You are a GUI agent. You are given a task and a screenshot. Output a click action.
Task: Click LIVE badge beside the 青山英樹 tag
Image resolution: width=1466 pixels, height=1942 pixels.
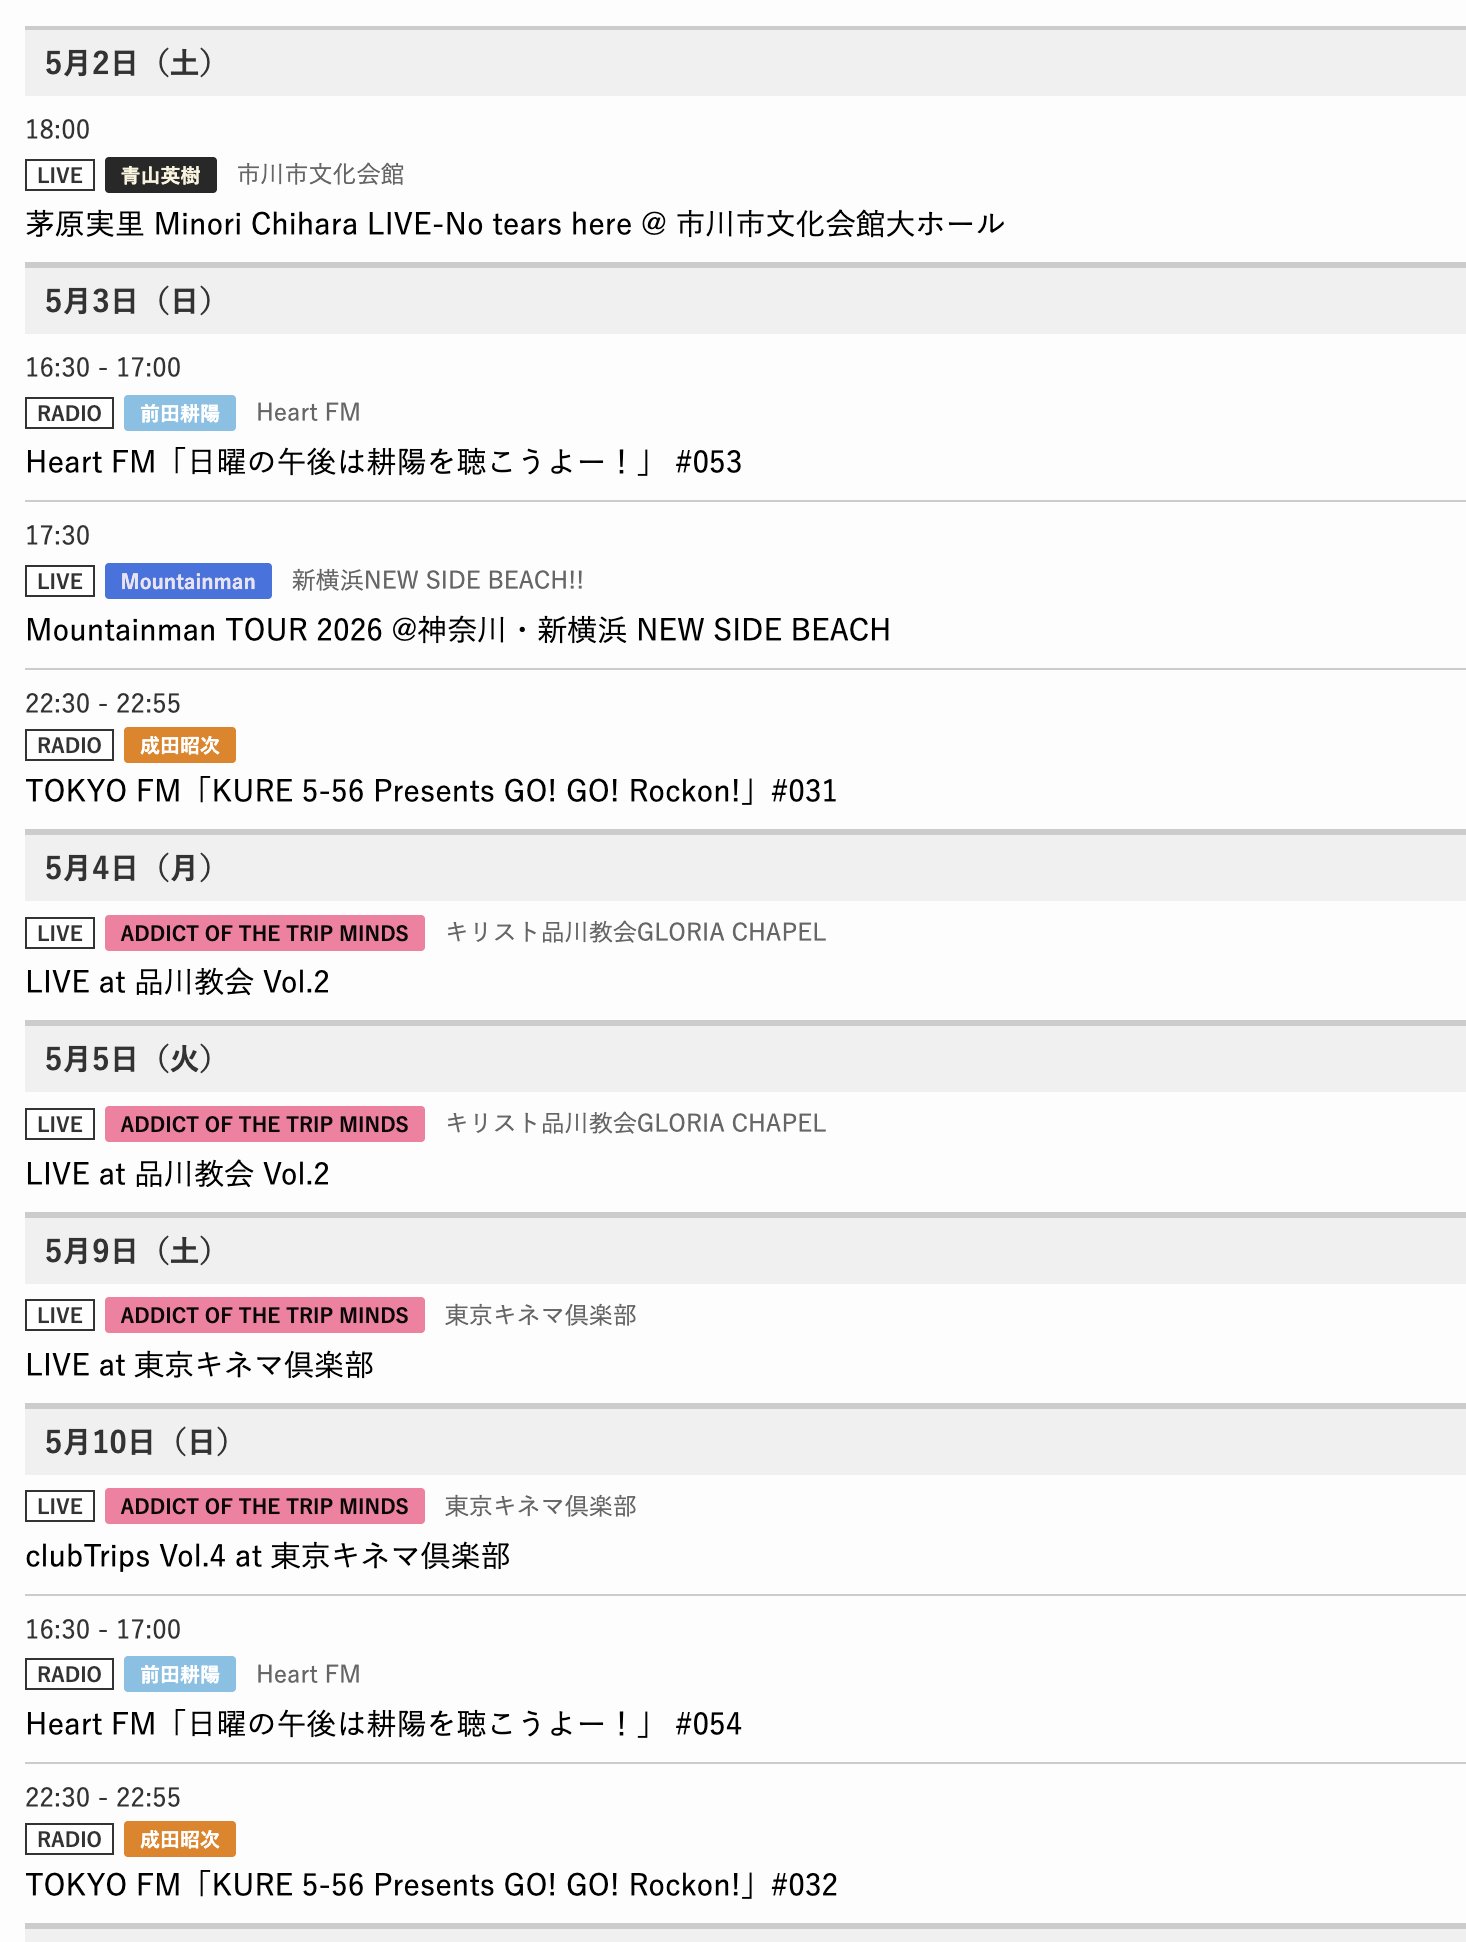60,175
